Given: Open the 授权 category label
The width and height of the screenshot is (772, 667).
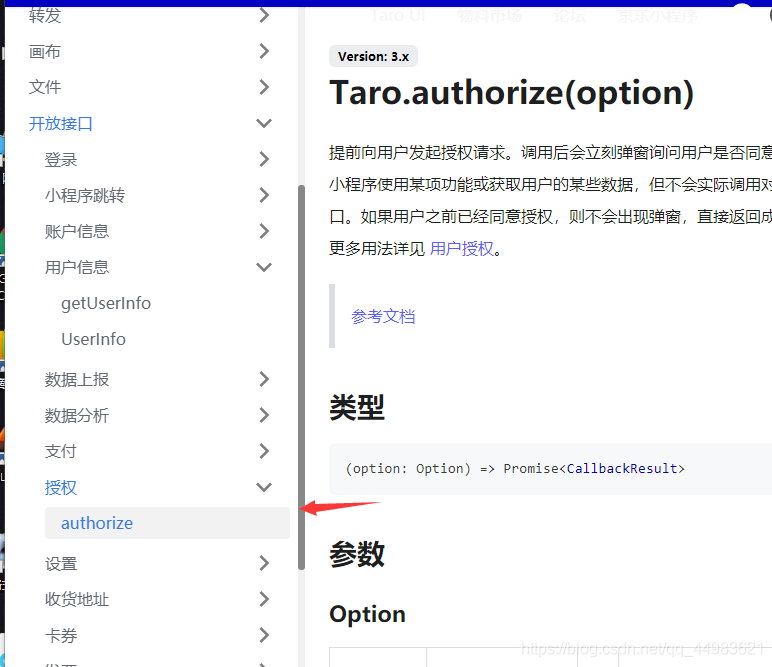Looking at the screenshot, I should pos(61,487).
